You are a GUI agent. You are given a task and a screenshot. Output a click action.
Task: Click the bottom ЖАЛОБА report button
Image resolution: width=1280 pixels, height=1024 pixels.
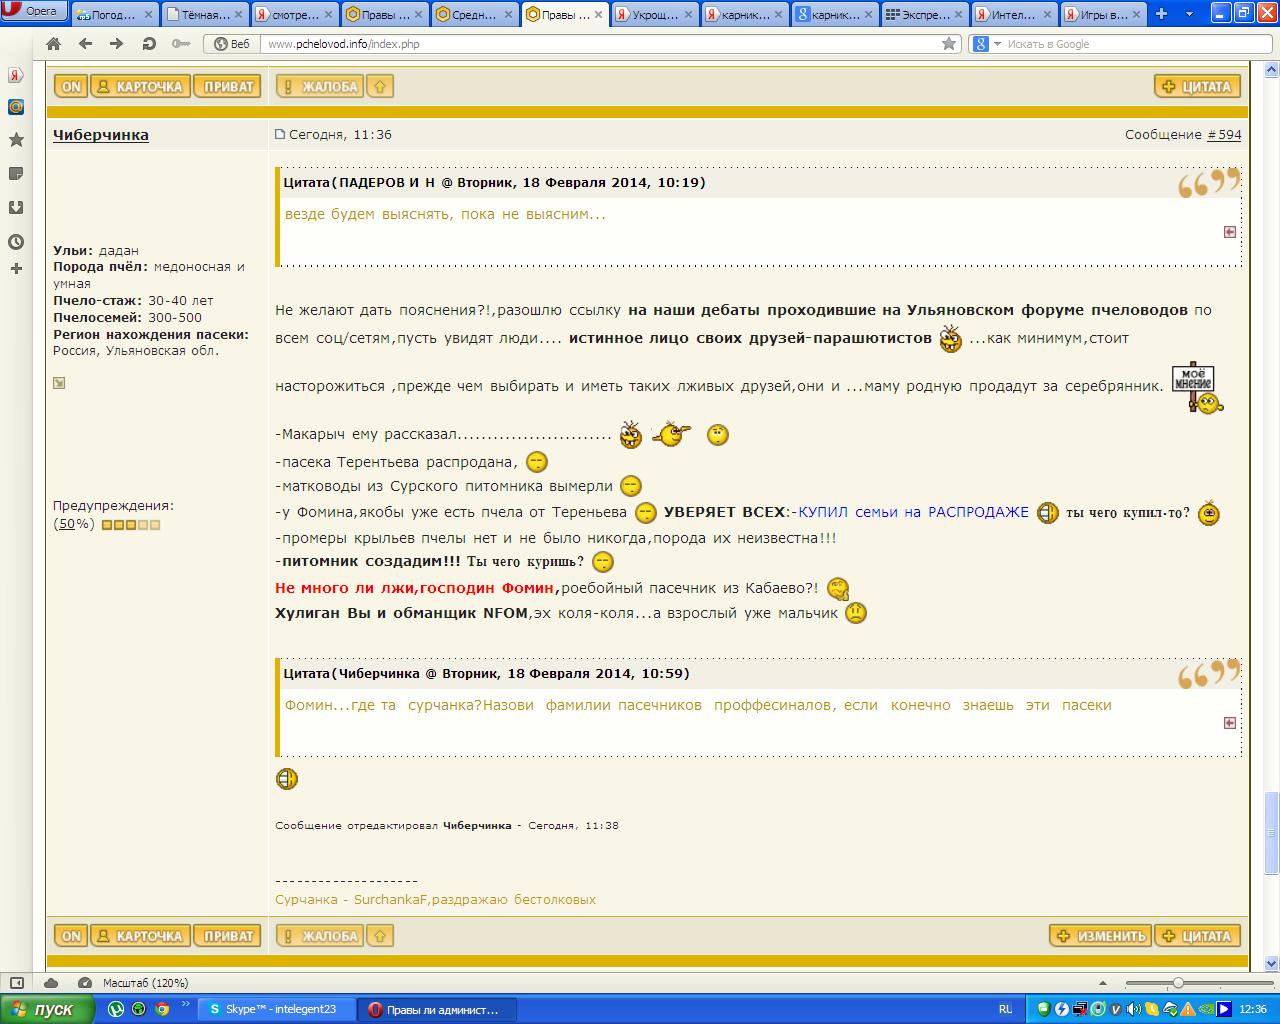tap(319, 936)
